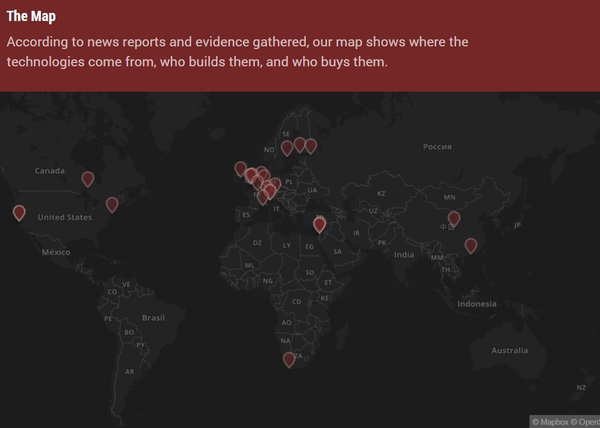
Task: Click the "IR" Iran label
Action: 356,233
